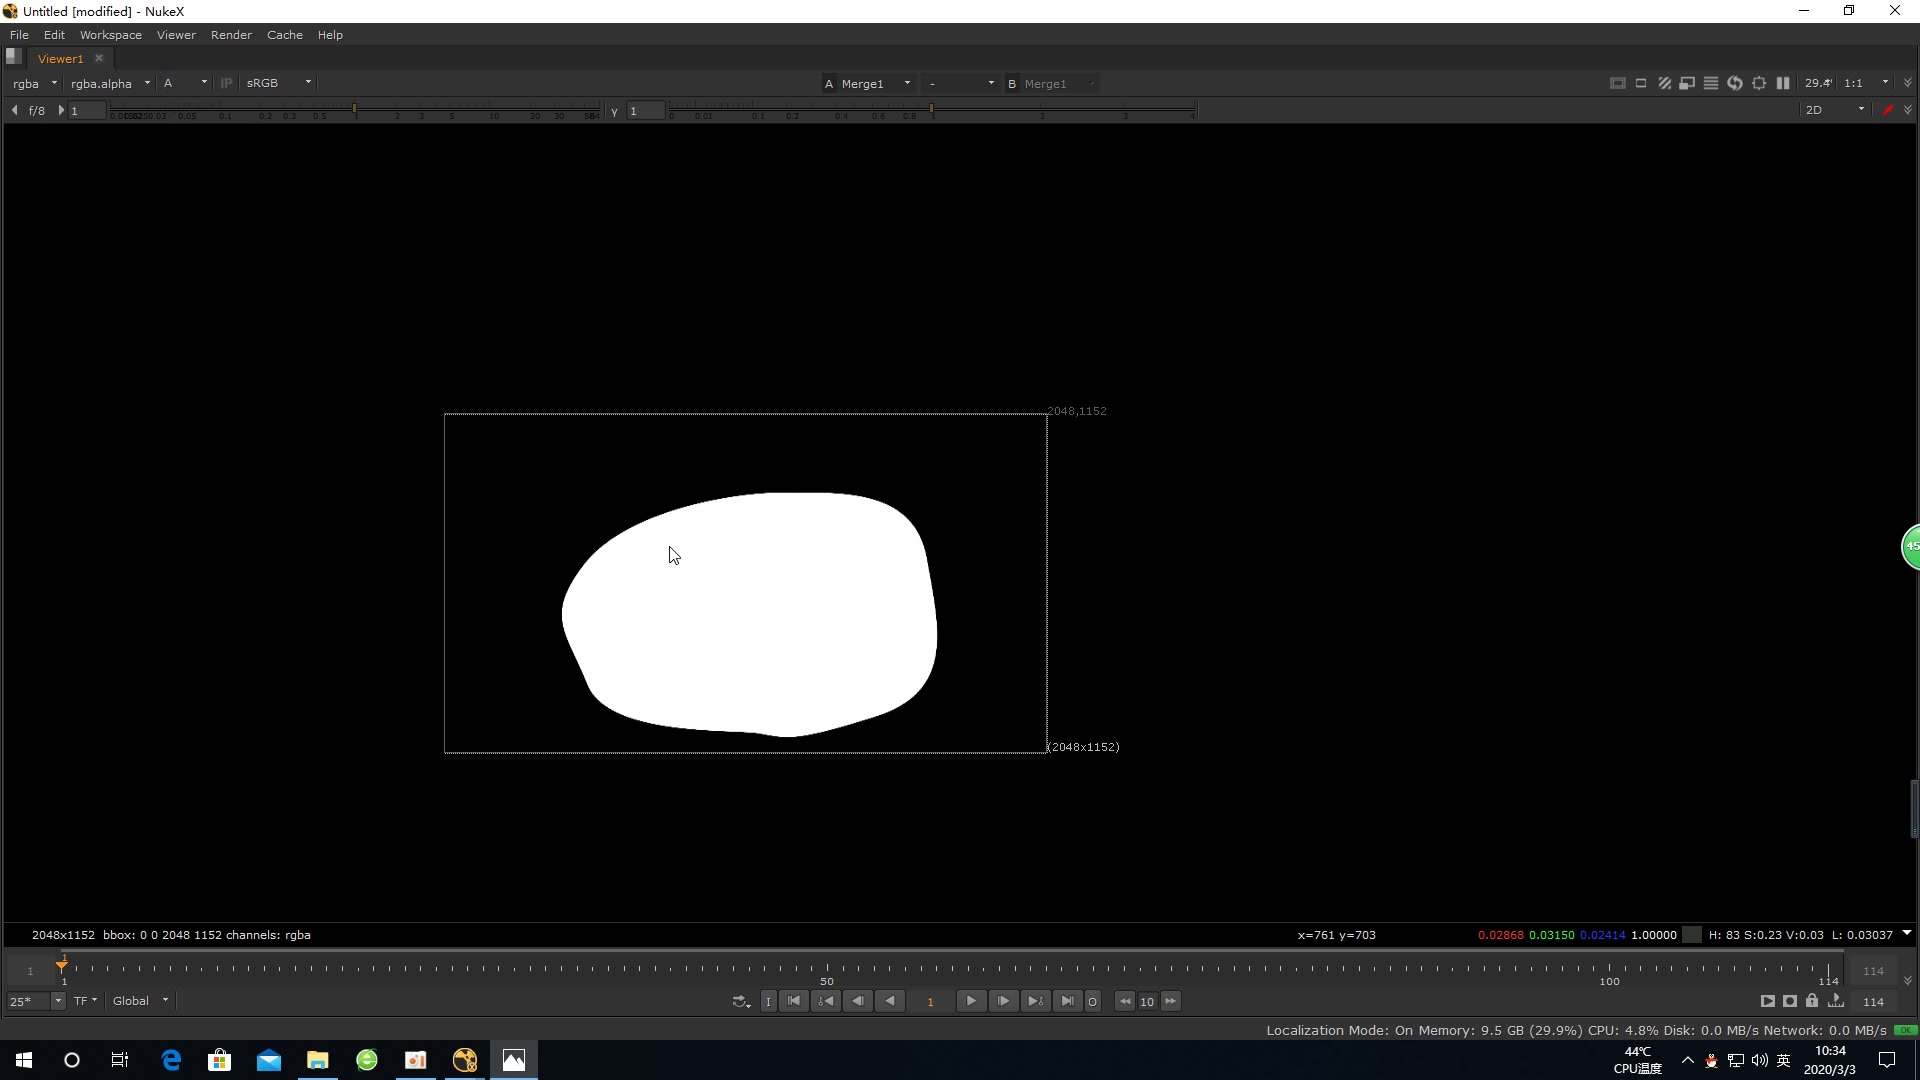Toggle the IP input process button
Image resolution: width=1920 pixels, height=1080 pixels.
click(226, 83)
